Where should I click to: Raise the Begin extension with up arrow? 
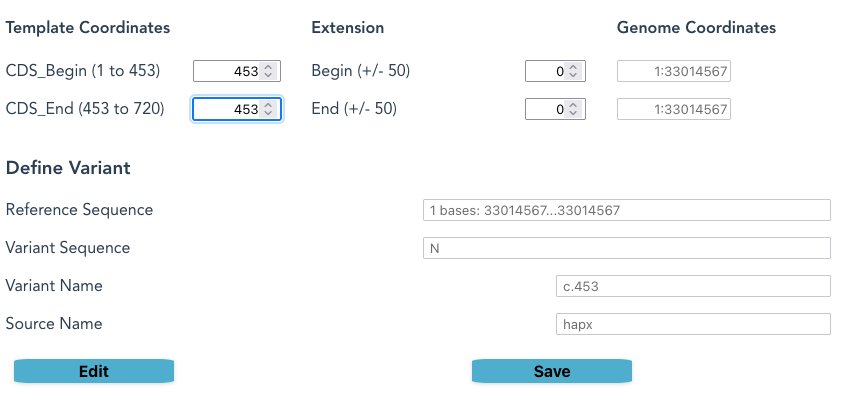click(572, 67)
